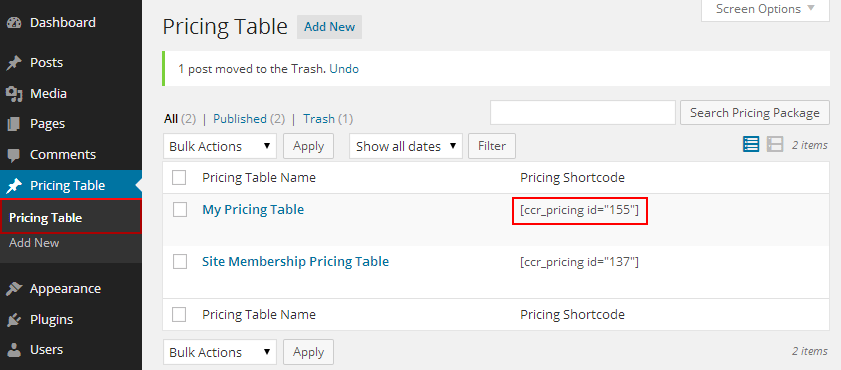Expand the Screen Options panel

[765, 9]
